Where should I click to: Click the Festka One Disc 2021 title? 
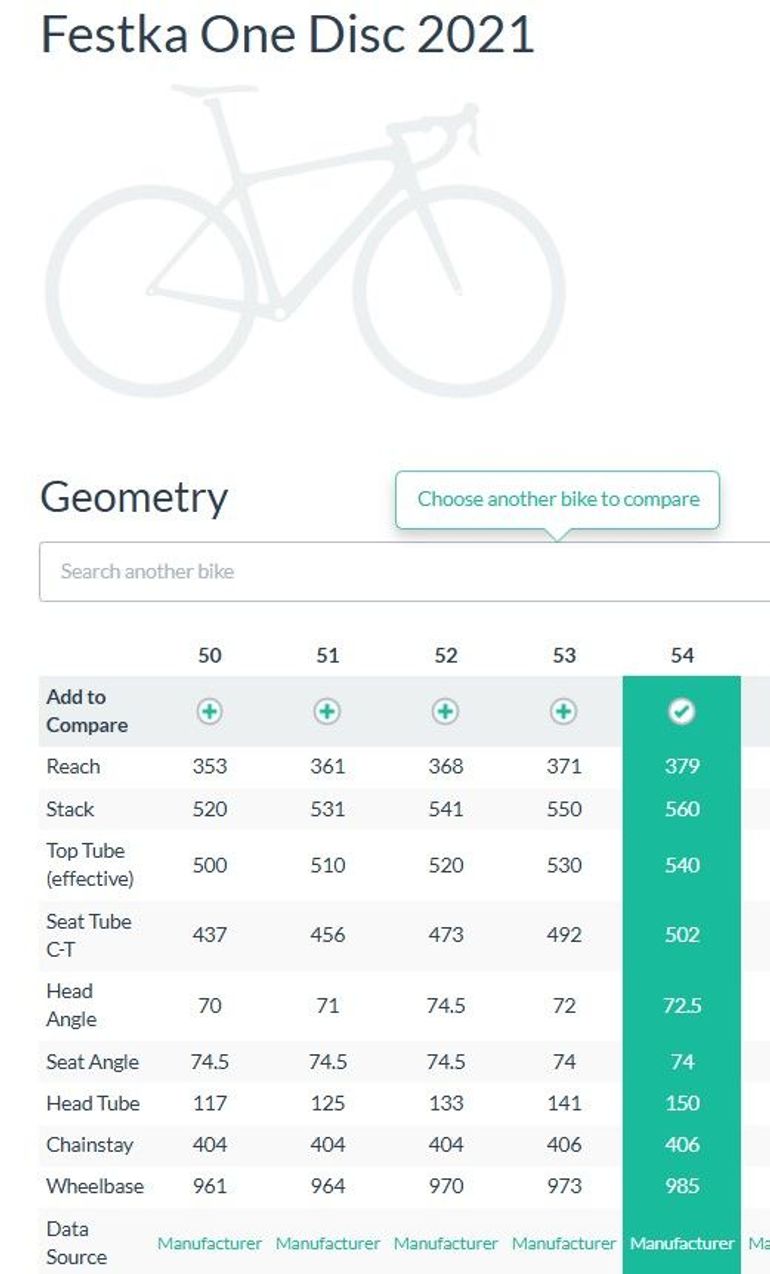click(287, 33)
